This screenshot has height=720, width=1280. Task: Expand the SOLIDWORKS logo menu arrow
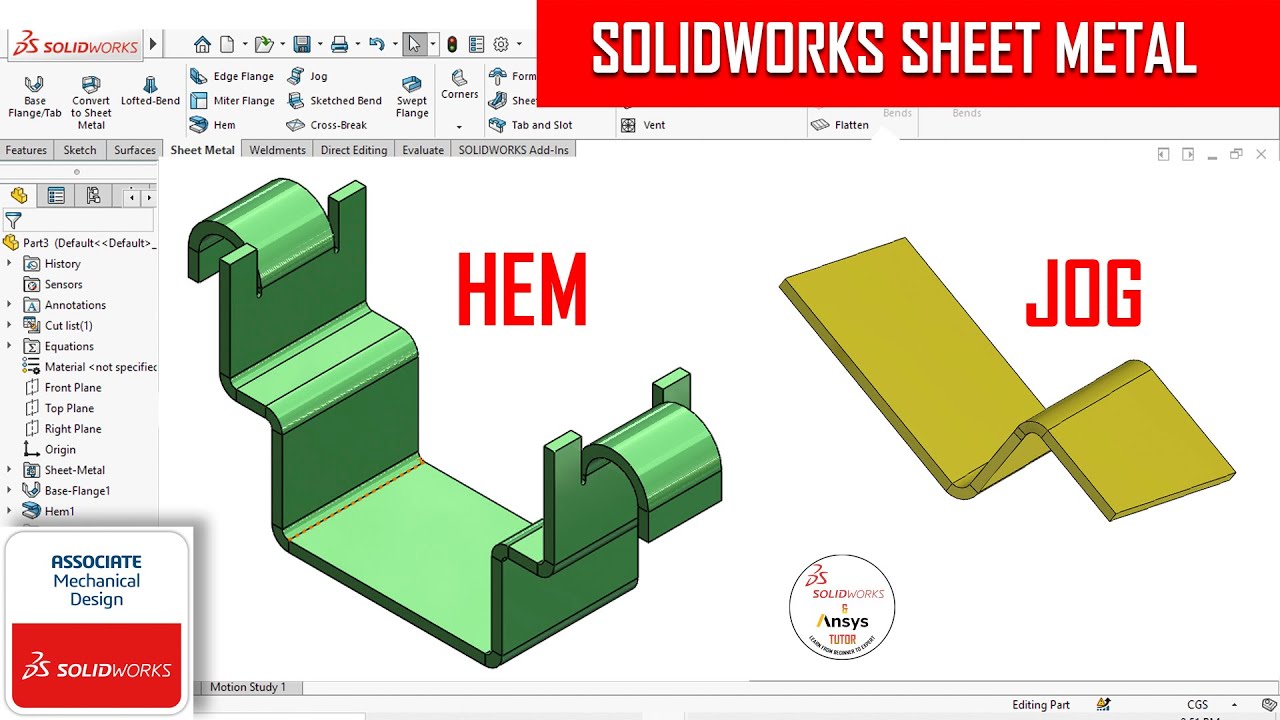click(x=153, y=44)
